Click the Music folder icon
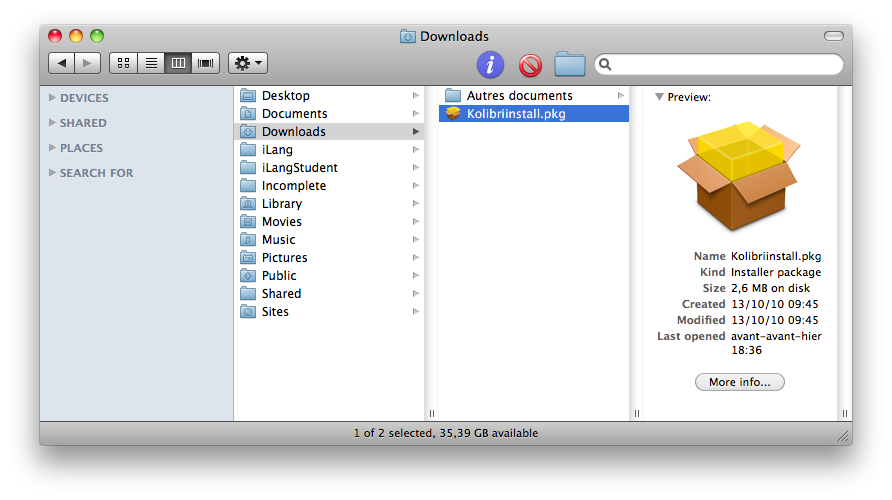 pyautogui.click(x=248, y=239)
